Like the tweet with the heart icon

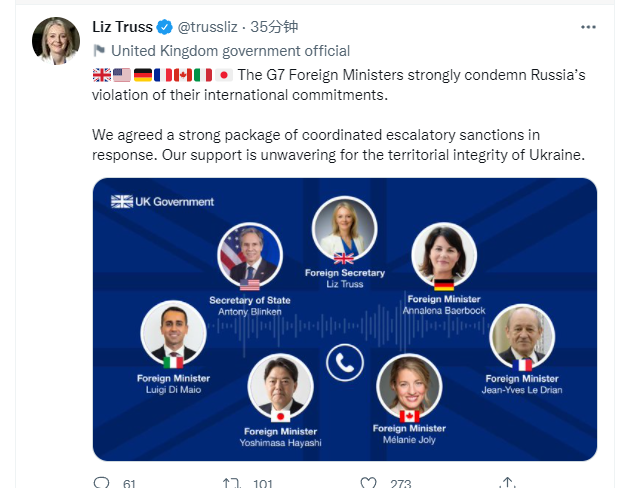[368, 482]
